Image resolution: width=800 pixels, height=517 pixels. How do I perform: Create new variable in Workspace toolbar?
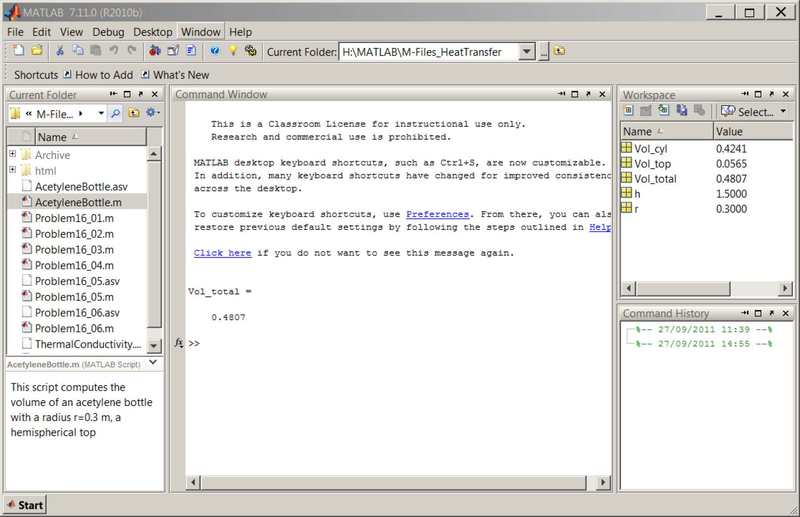(x=628, y=110)
